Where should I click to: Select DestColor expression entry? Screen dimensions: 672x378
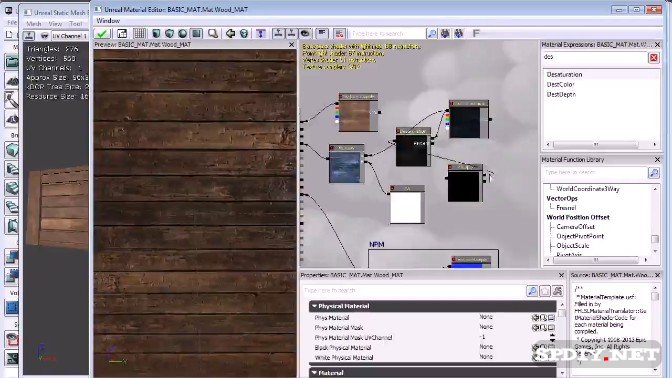click(x=560, y=84)
